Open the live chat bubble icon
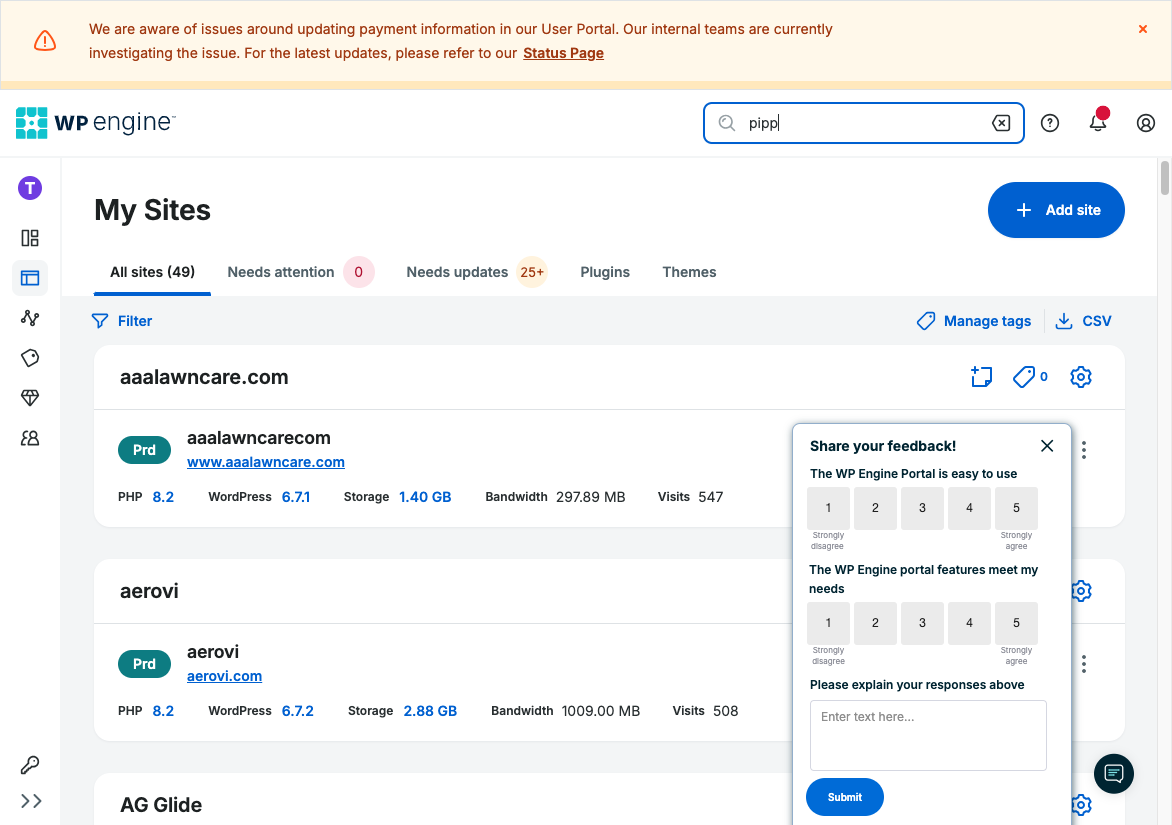1172x825 pixels. [x=1114, y=773]
